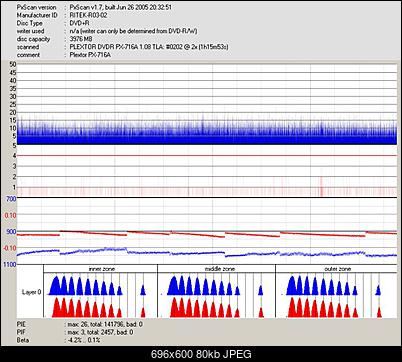The height and width of the screenshot is (362, 402).
Task: Click the red threshold line at level 4
Action: point(207,156)
